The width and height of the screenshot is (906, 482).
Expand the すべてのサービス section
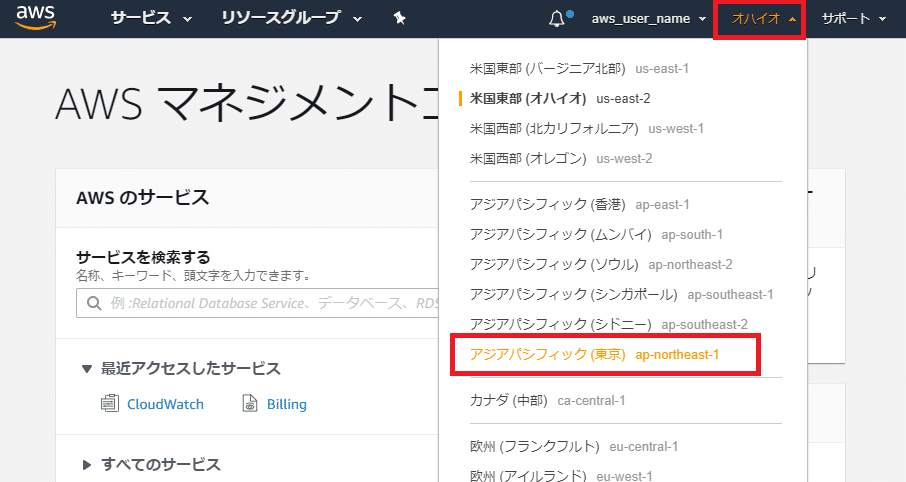coord(151,464)
